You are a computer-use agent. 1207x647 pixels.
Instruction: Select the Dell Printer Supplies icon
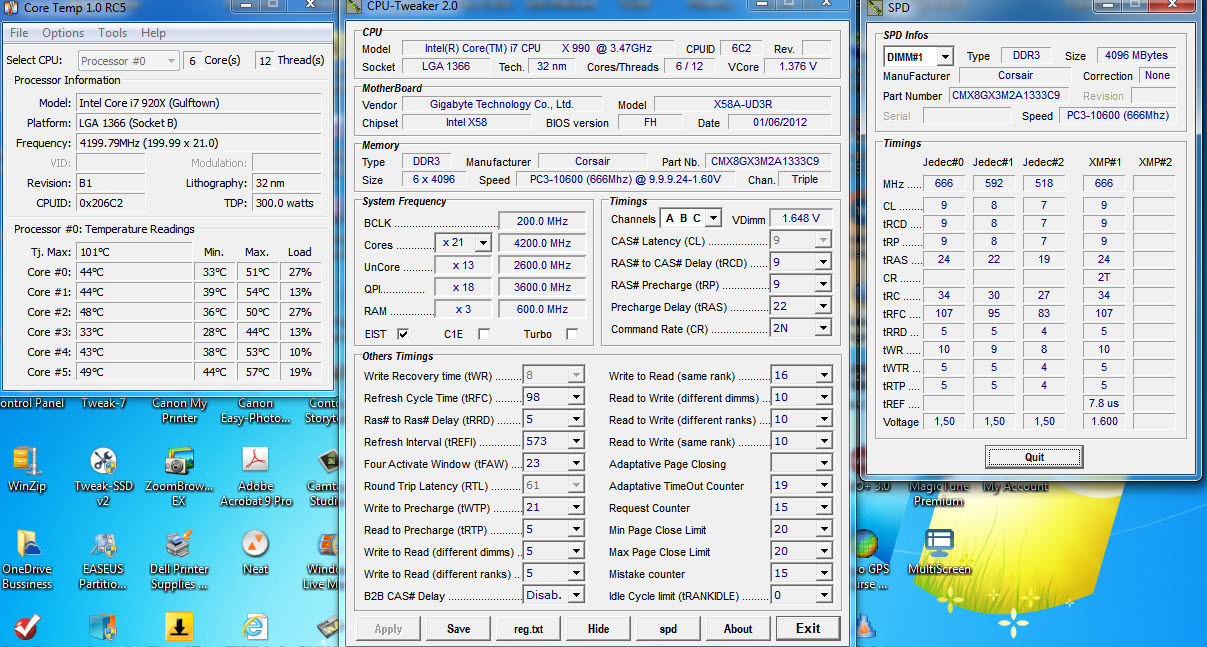pyautogui.click(x=180, y=543)
